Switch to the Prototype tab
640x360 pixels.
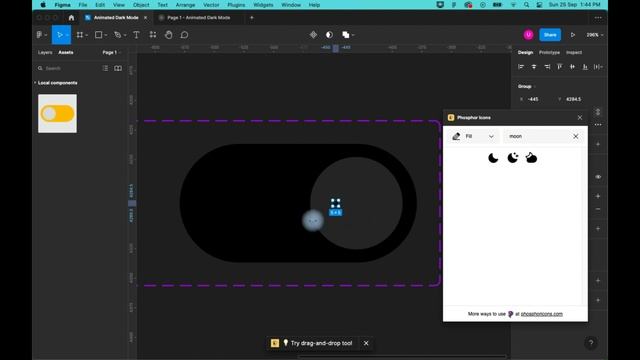click(549, 53)
